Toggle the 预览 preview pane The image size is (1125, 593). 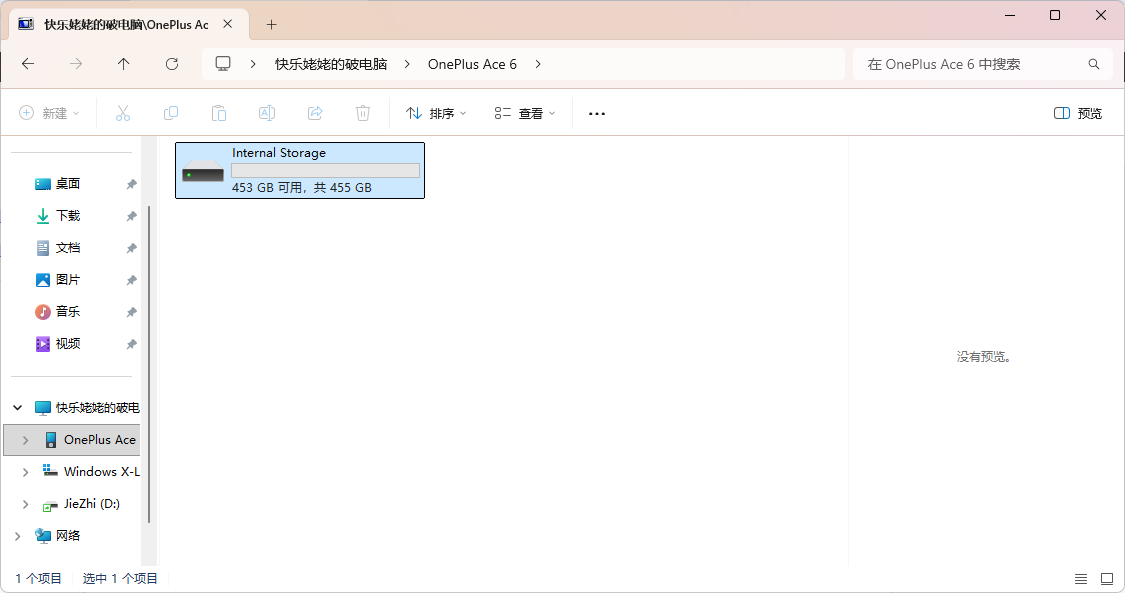[1078, 113]
